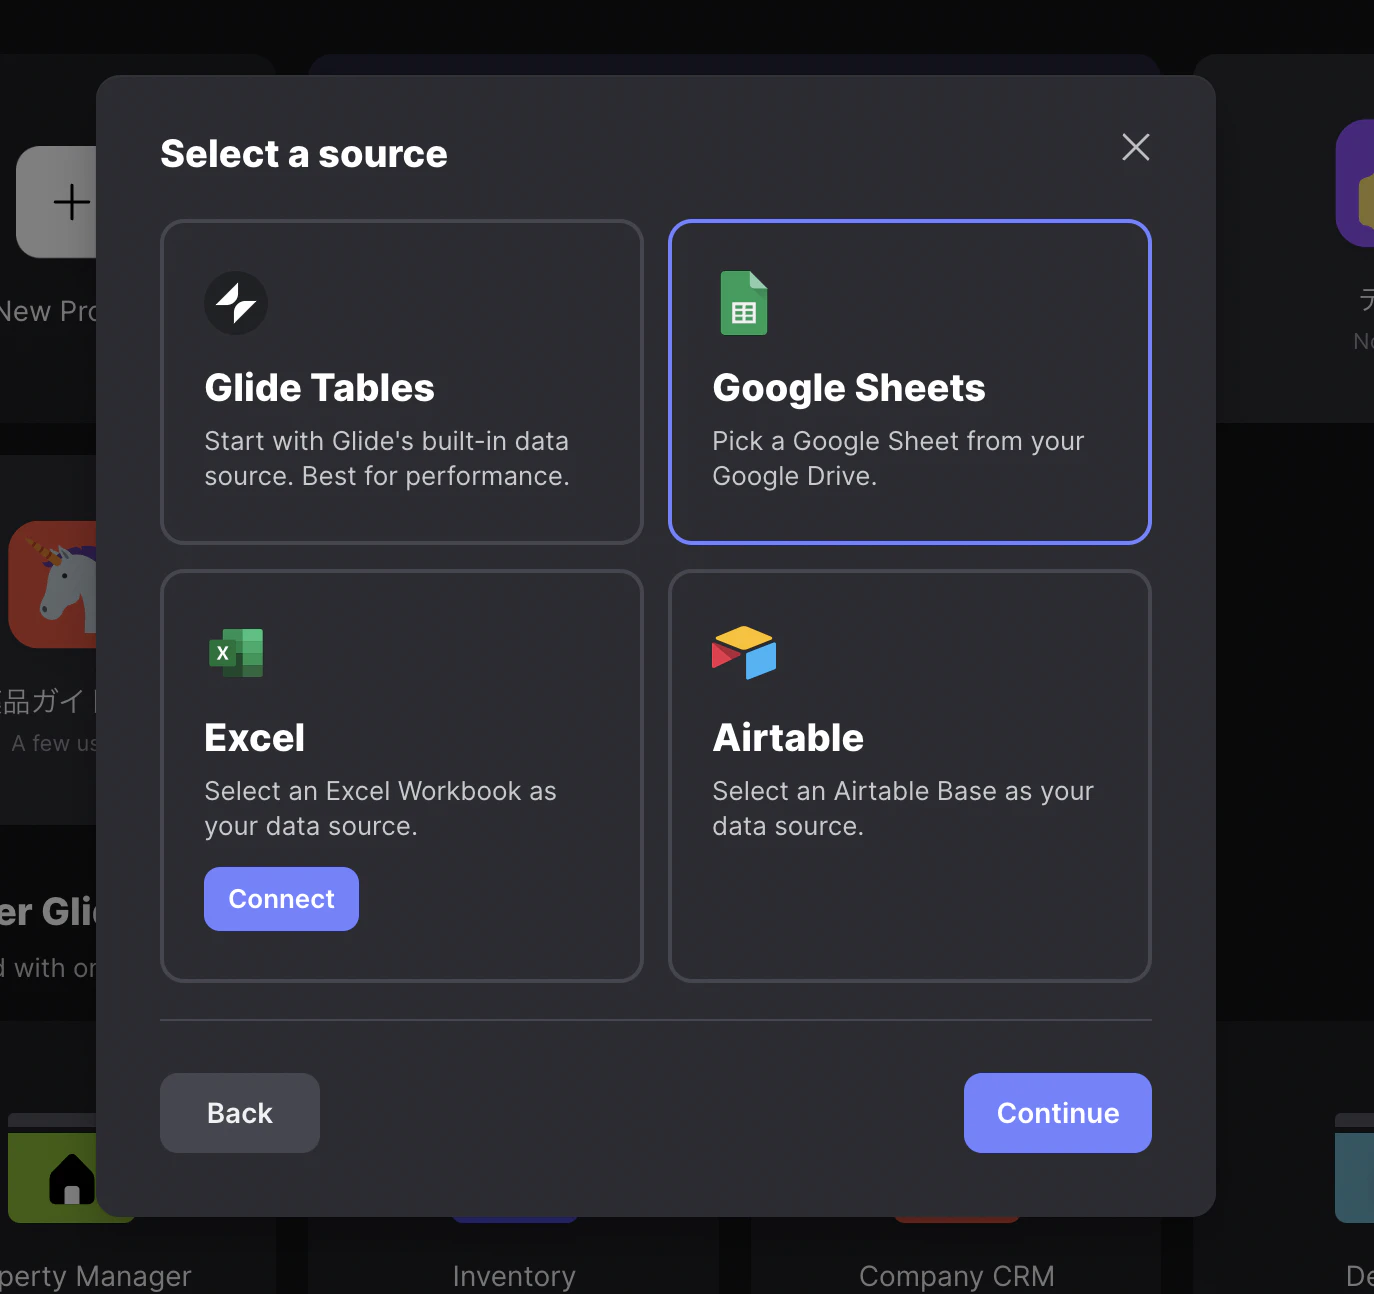Click the Glide Tables lightning logo icon
1374x1294 pixels.
236,303
